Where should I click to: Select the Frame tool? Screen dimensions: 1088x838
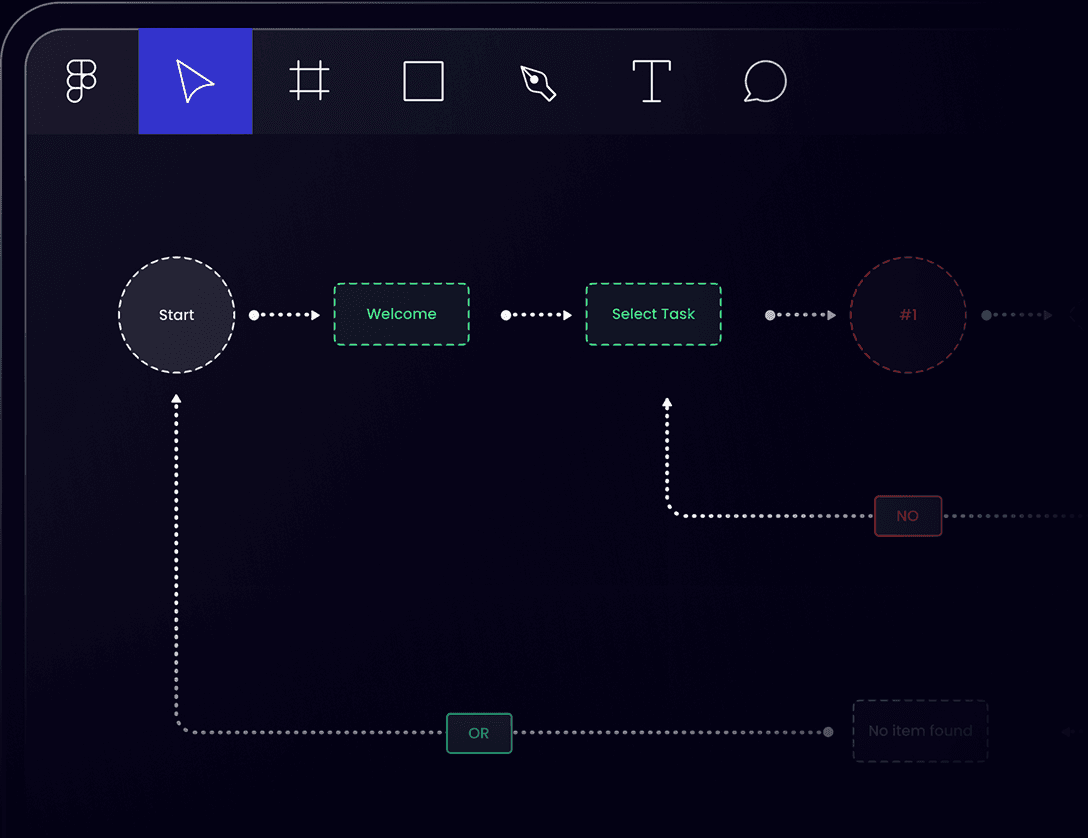click(309, 81)
